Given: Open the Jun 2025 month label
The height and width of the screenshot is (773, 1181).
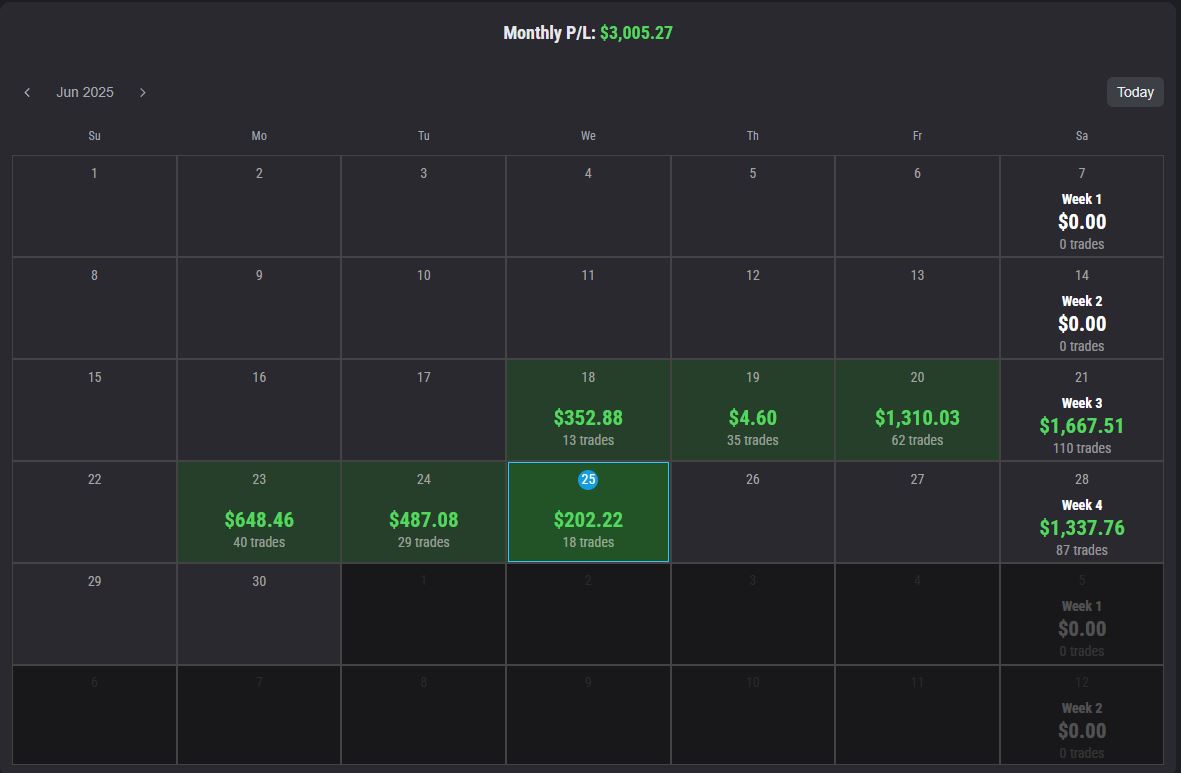Looking at the screenshot, I should coord(85,92).
